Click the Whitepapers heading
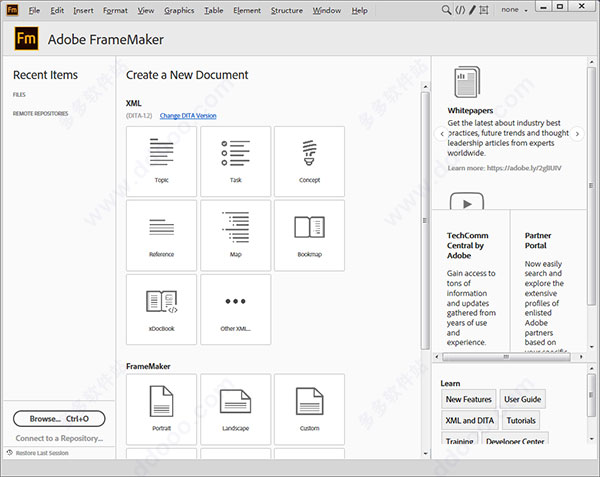600x477 pixels. coord(470,111)
